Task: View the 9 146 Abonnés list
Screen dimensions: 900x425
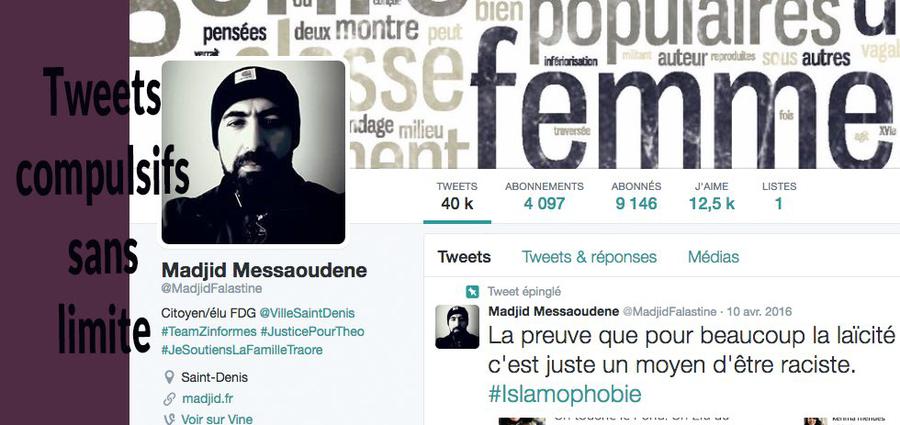Action: point(636,196)
